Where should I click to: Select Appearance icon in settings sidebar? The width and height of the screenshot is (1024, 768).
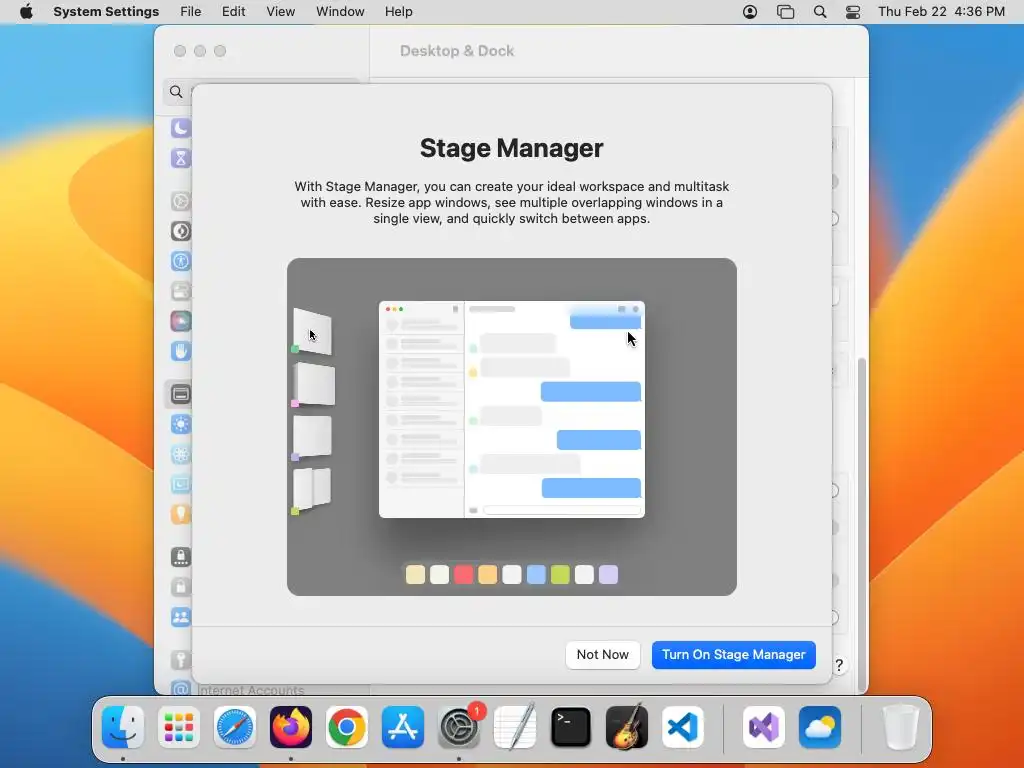pos(181,231)
